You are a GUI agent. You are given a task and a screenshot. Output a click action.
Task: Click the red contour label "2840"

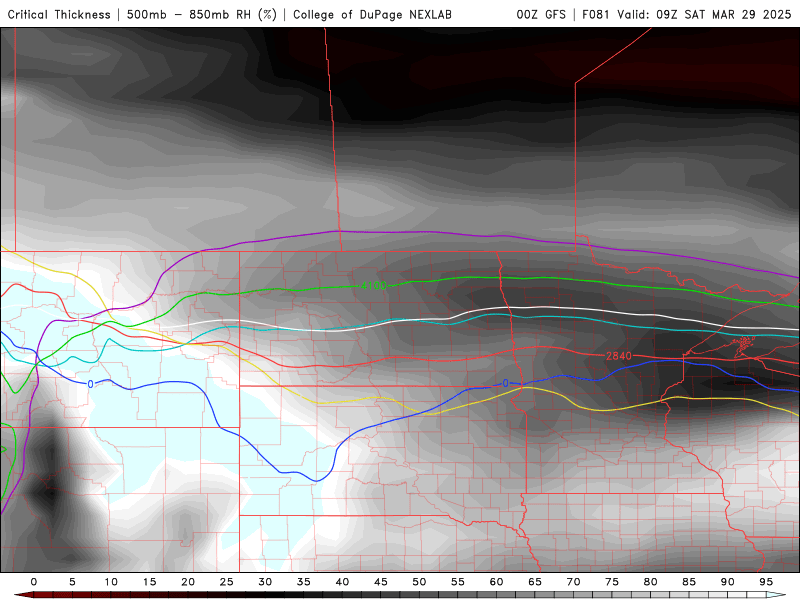click(x=619, y=356)
